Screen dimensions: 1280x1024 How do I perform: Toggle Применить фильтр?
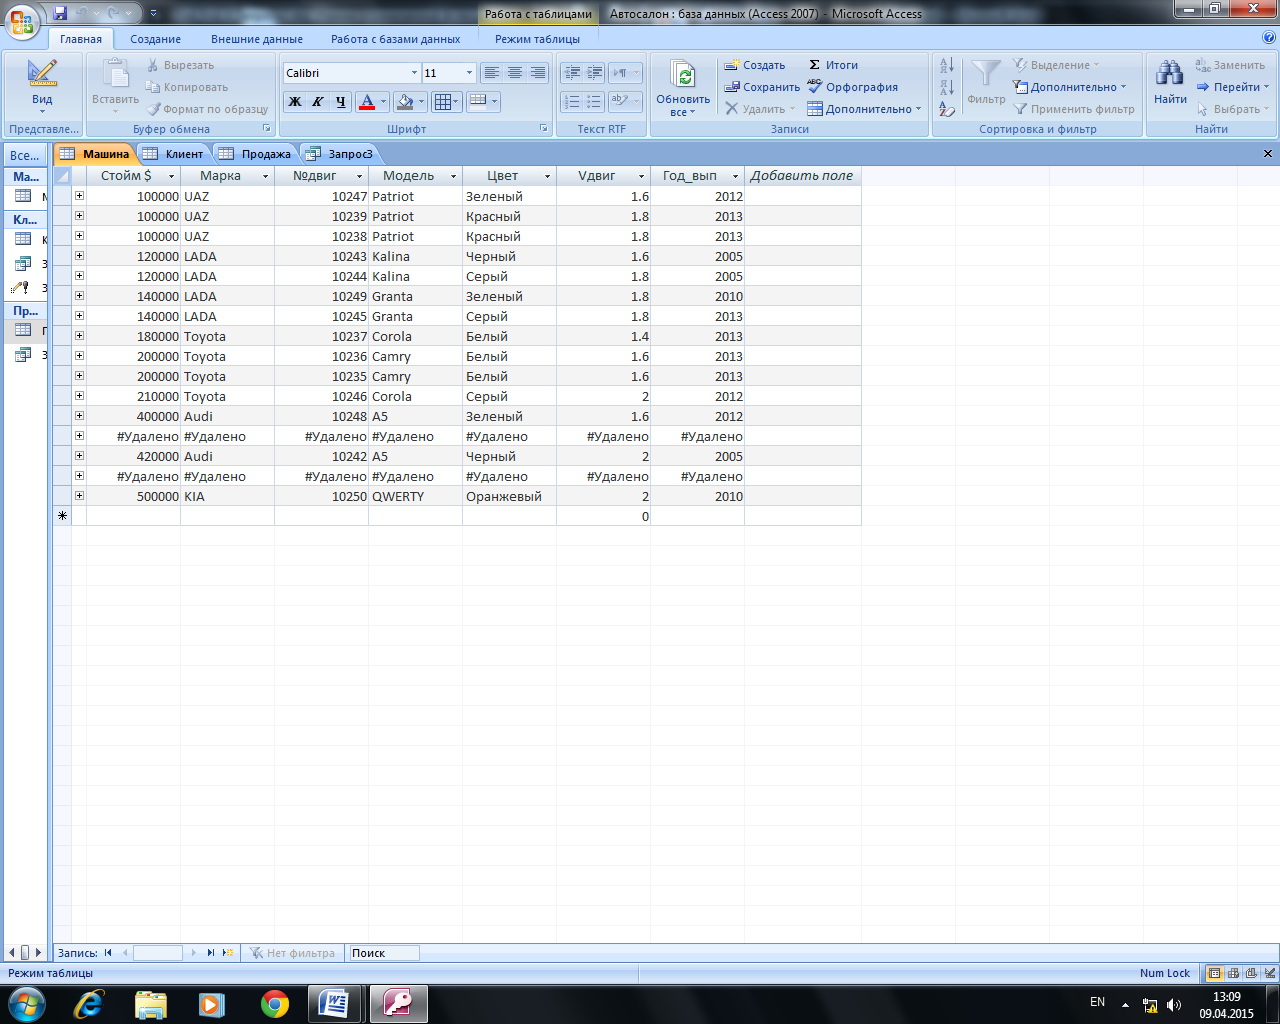click(x=1074, y=109)
